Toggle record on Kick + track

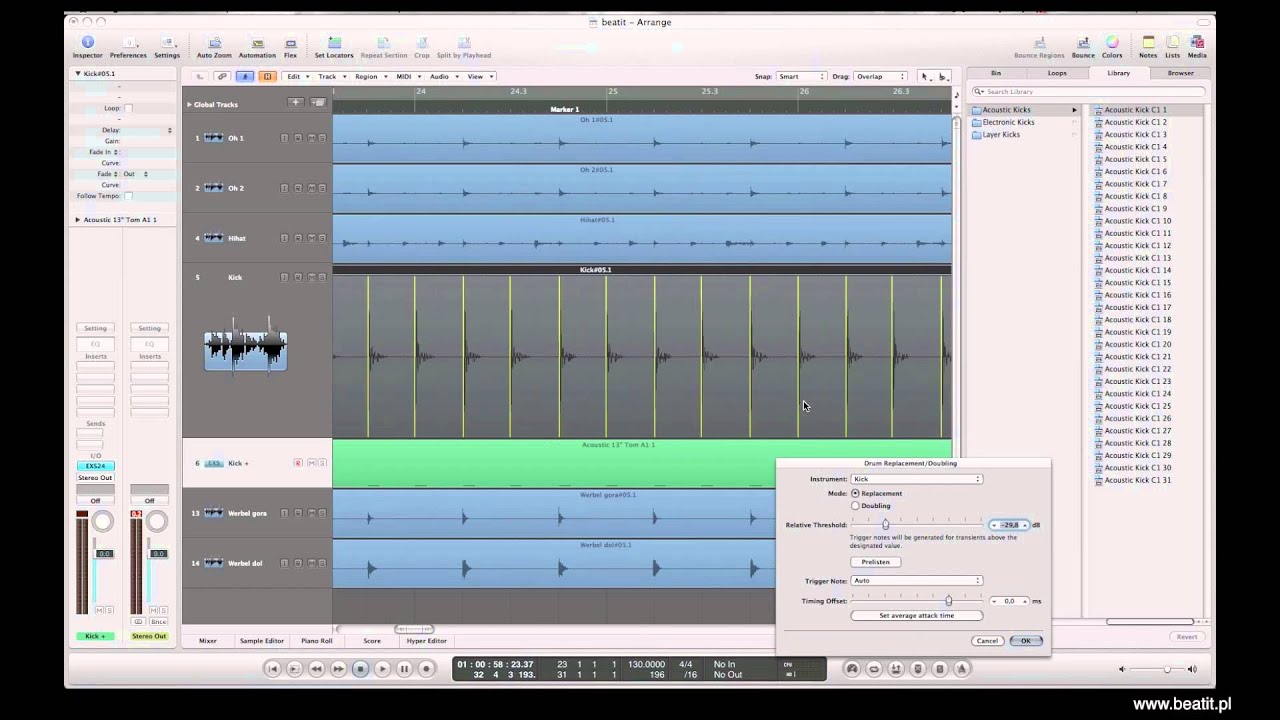coord(298,463)
